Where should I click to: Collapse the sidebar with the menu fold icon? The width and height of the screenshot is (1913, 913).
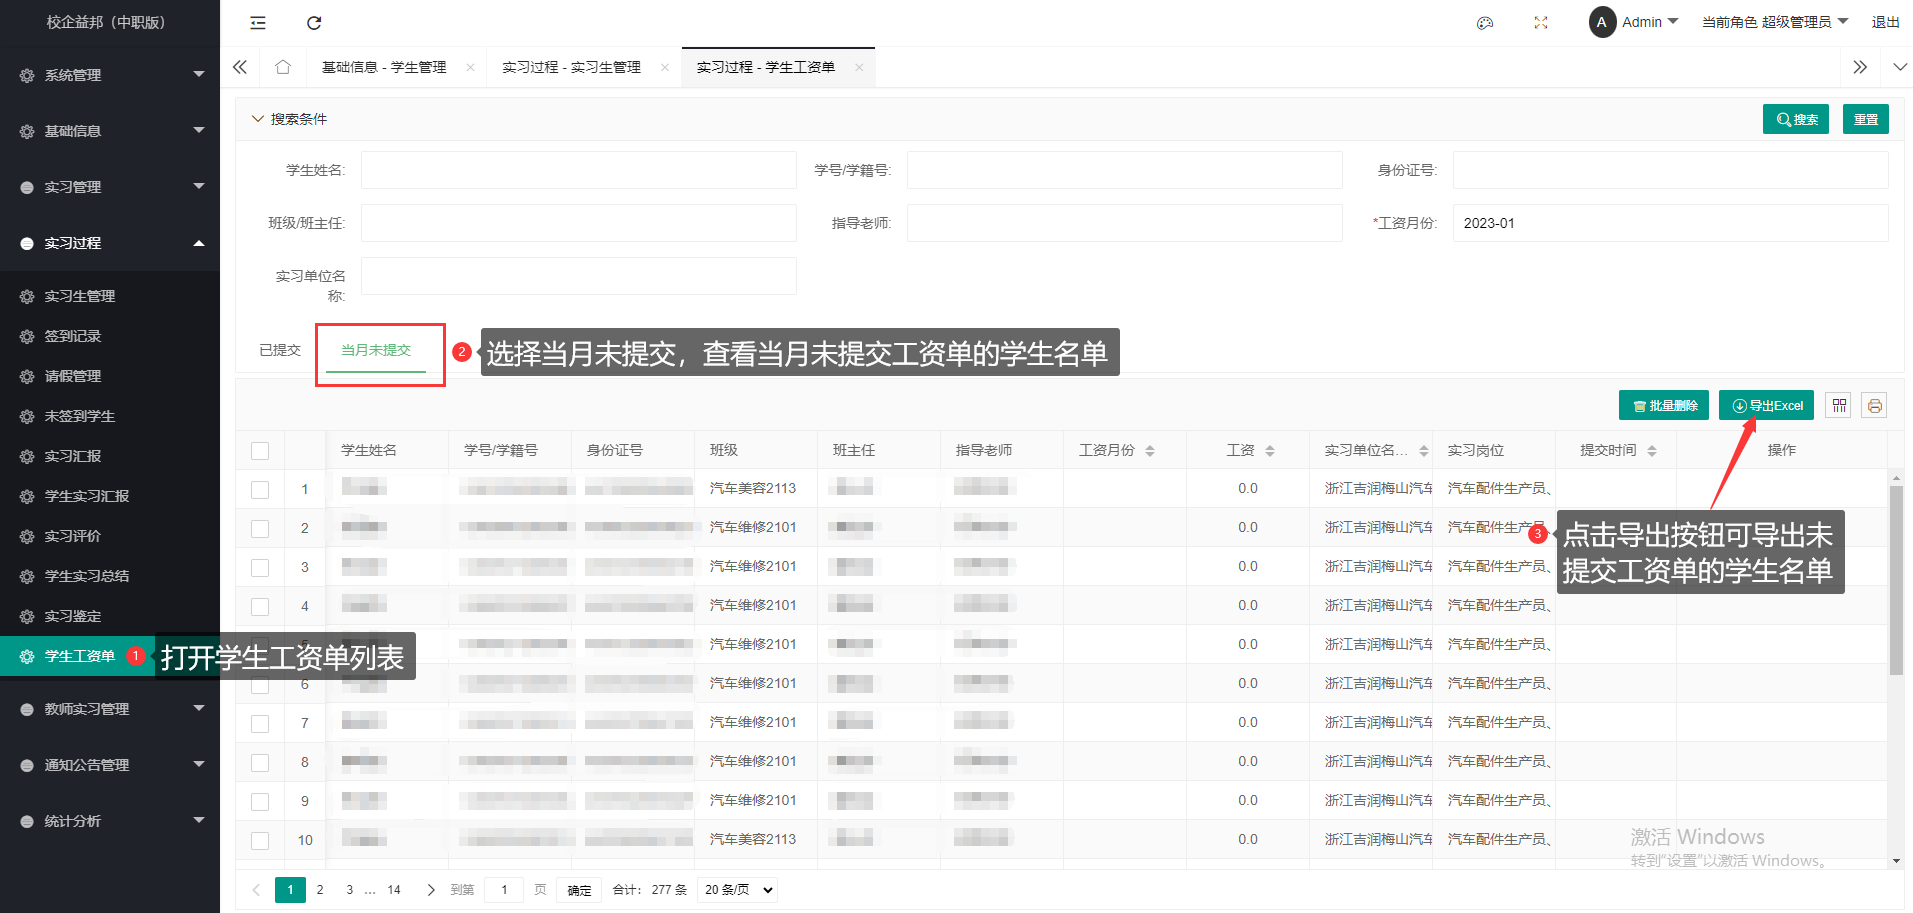(258, 23)
